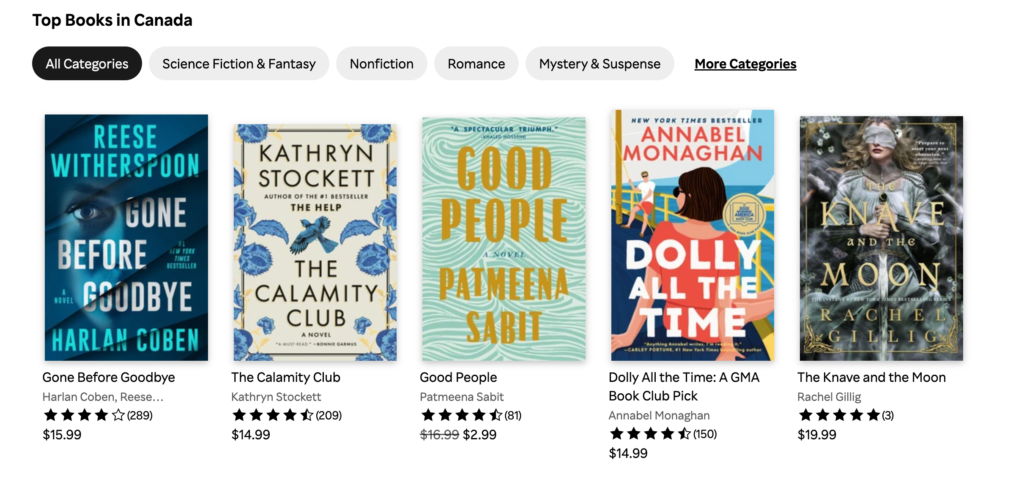Open the Gone Before Goodbye title link

coord(108,378)
